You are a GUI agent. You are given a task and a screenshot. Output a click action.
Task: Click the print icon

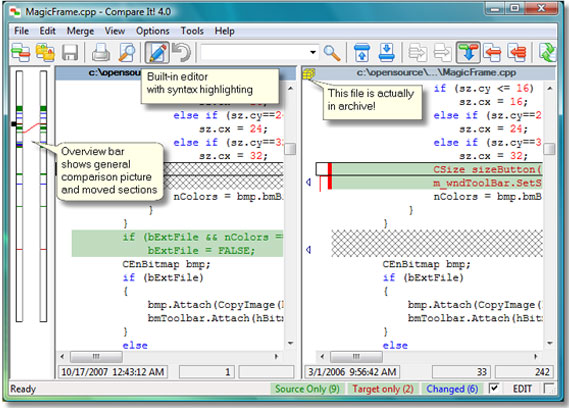(101, 53)
